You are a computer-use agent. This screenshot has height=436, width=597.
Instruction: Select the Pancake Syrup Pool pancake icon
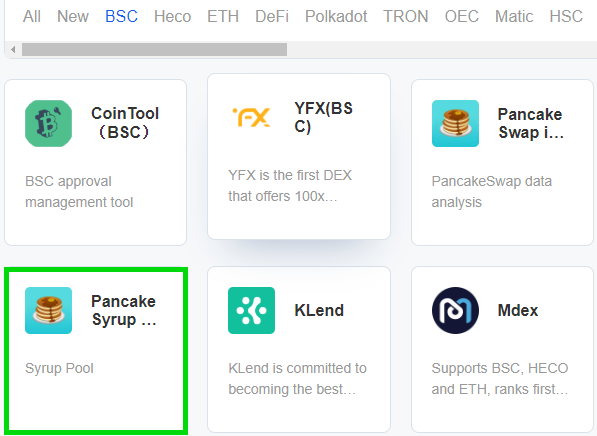[48, 310]
